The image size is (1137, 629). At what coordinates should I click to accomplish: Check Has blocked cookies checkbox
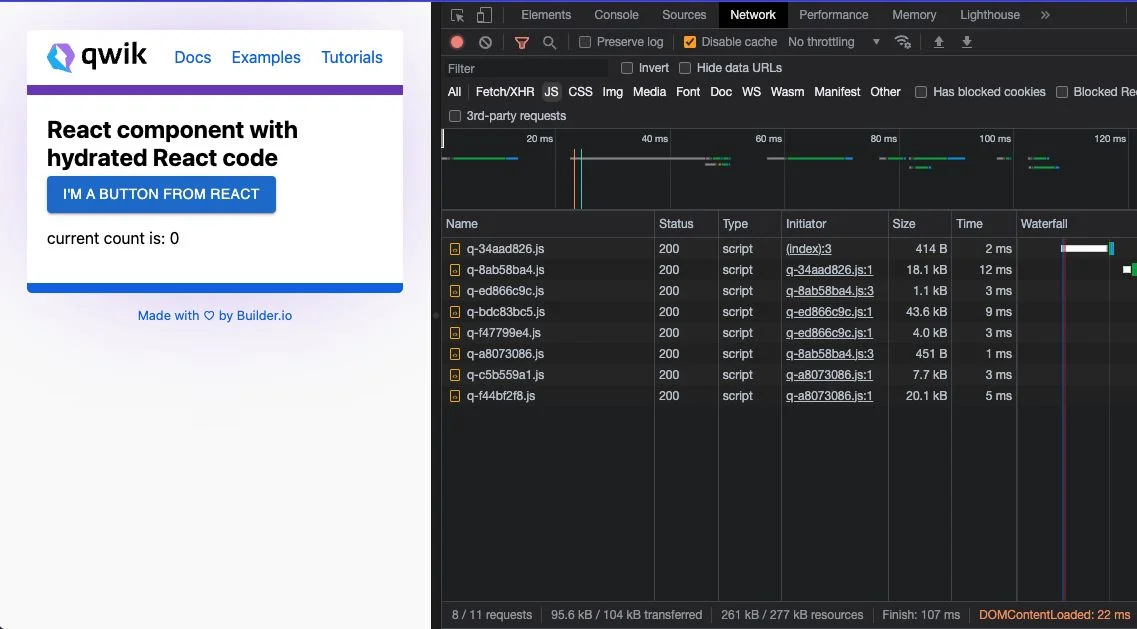pyautogui.click(x=921, y=92)
